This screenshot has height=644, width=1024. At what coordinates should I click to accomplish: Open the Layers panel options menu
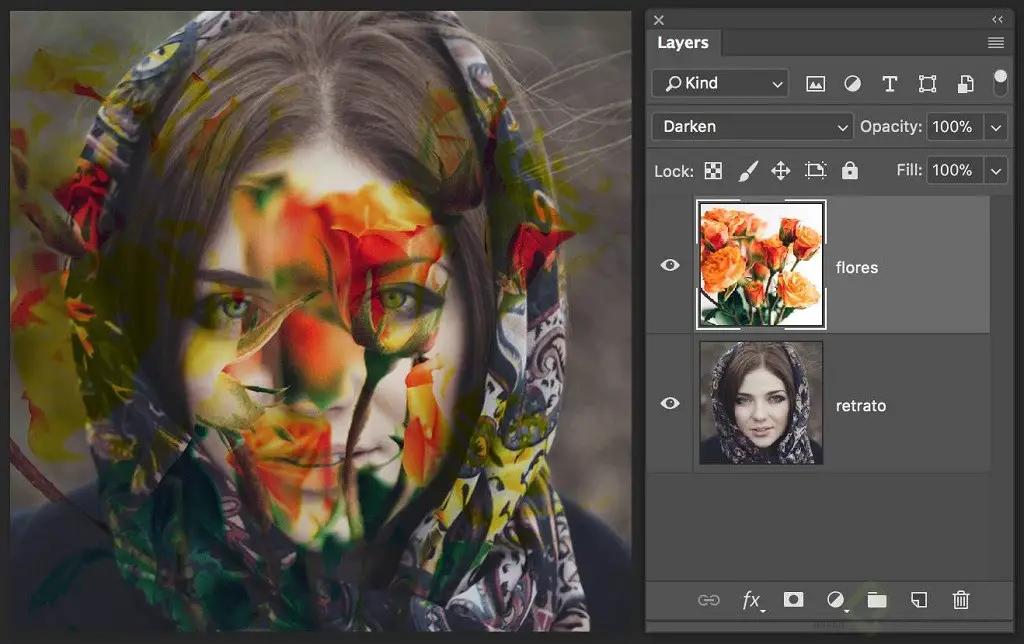pos(995,43)
